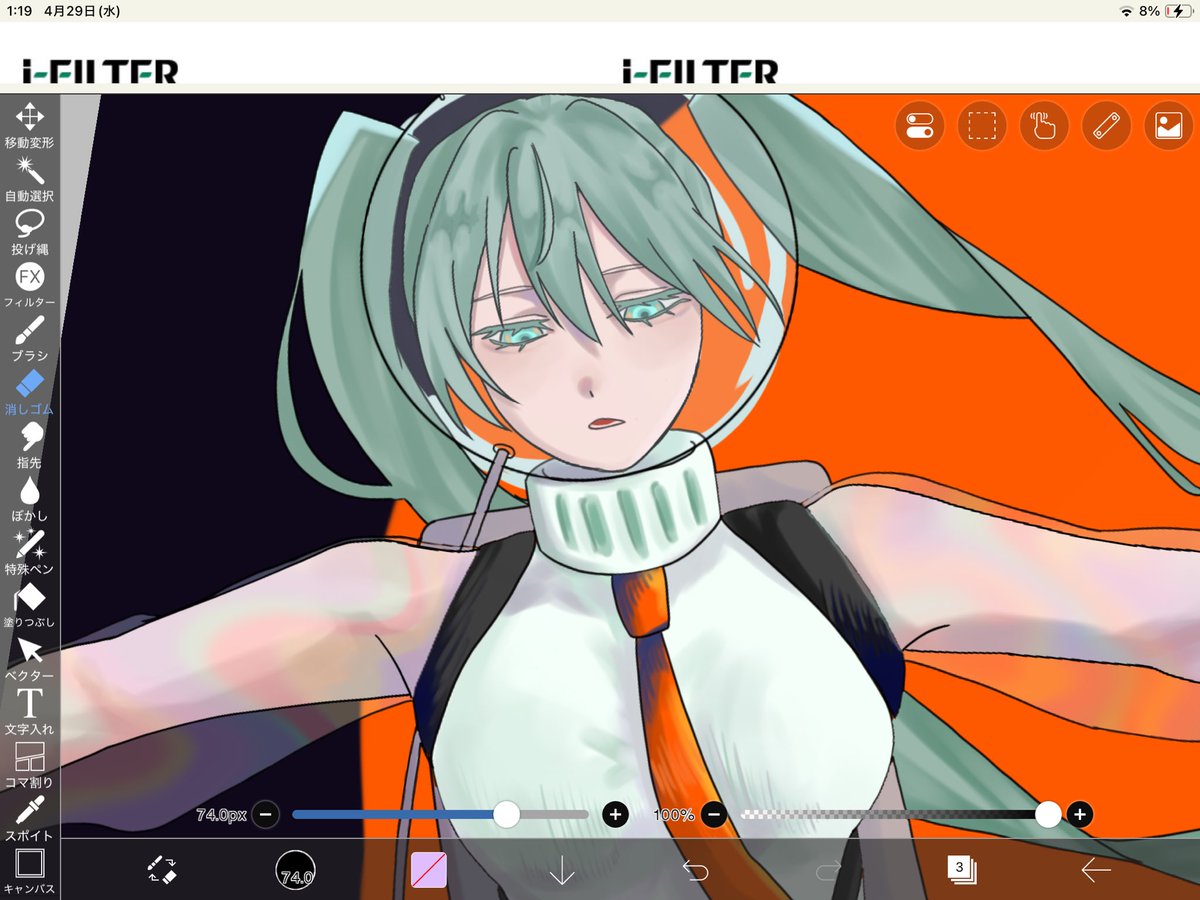This screenshot has height=900, width=1200.
Task: Increase opacity with plus button
Action: (1079, 814)
